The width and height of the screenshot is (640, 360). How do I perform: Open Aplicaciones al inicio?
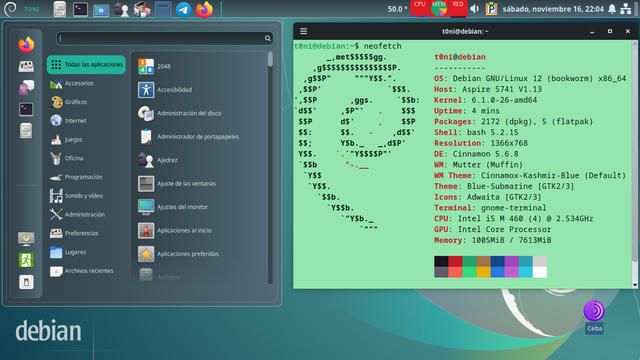[x=200, y=231]
